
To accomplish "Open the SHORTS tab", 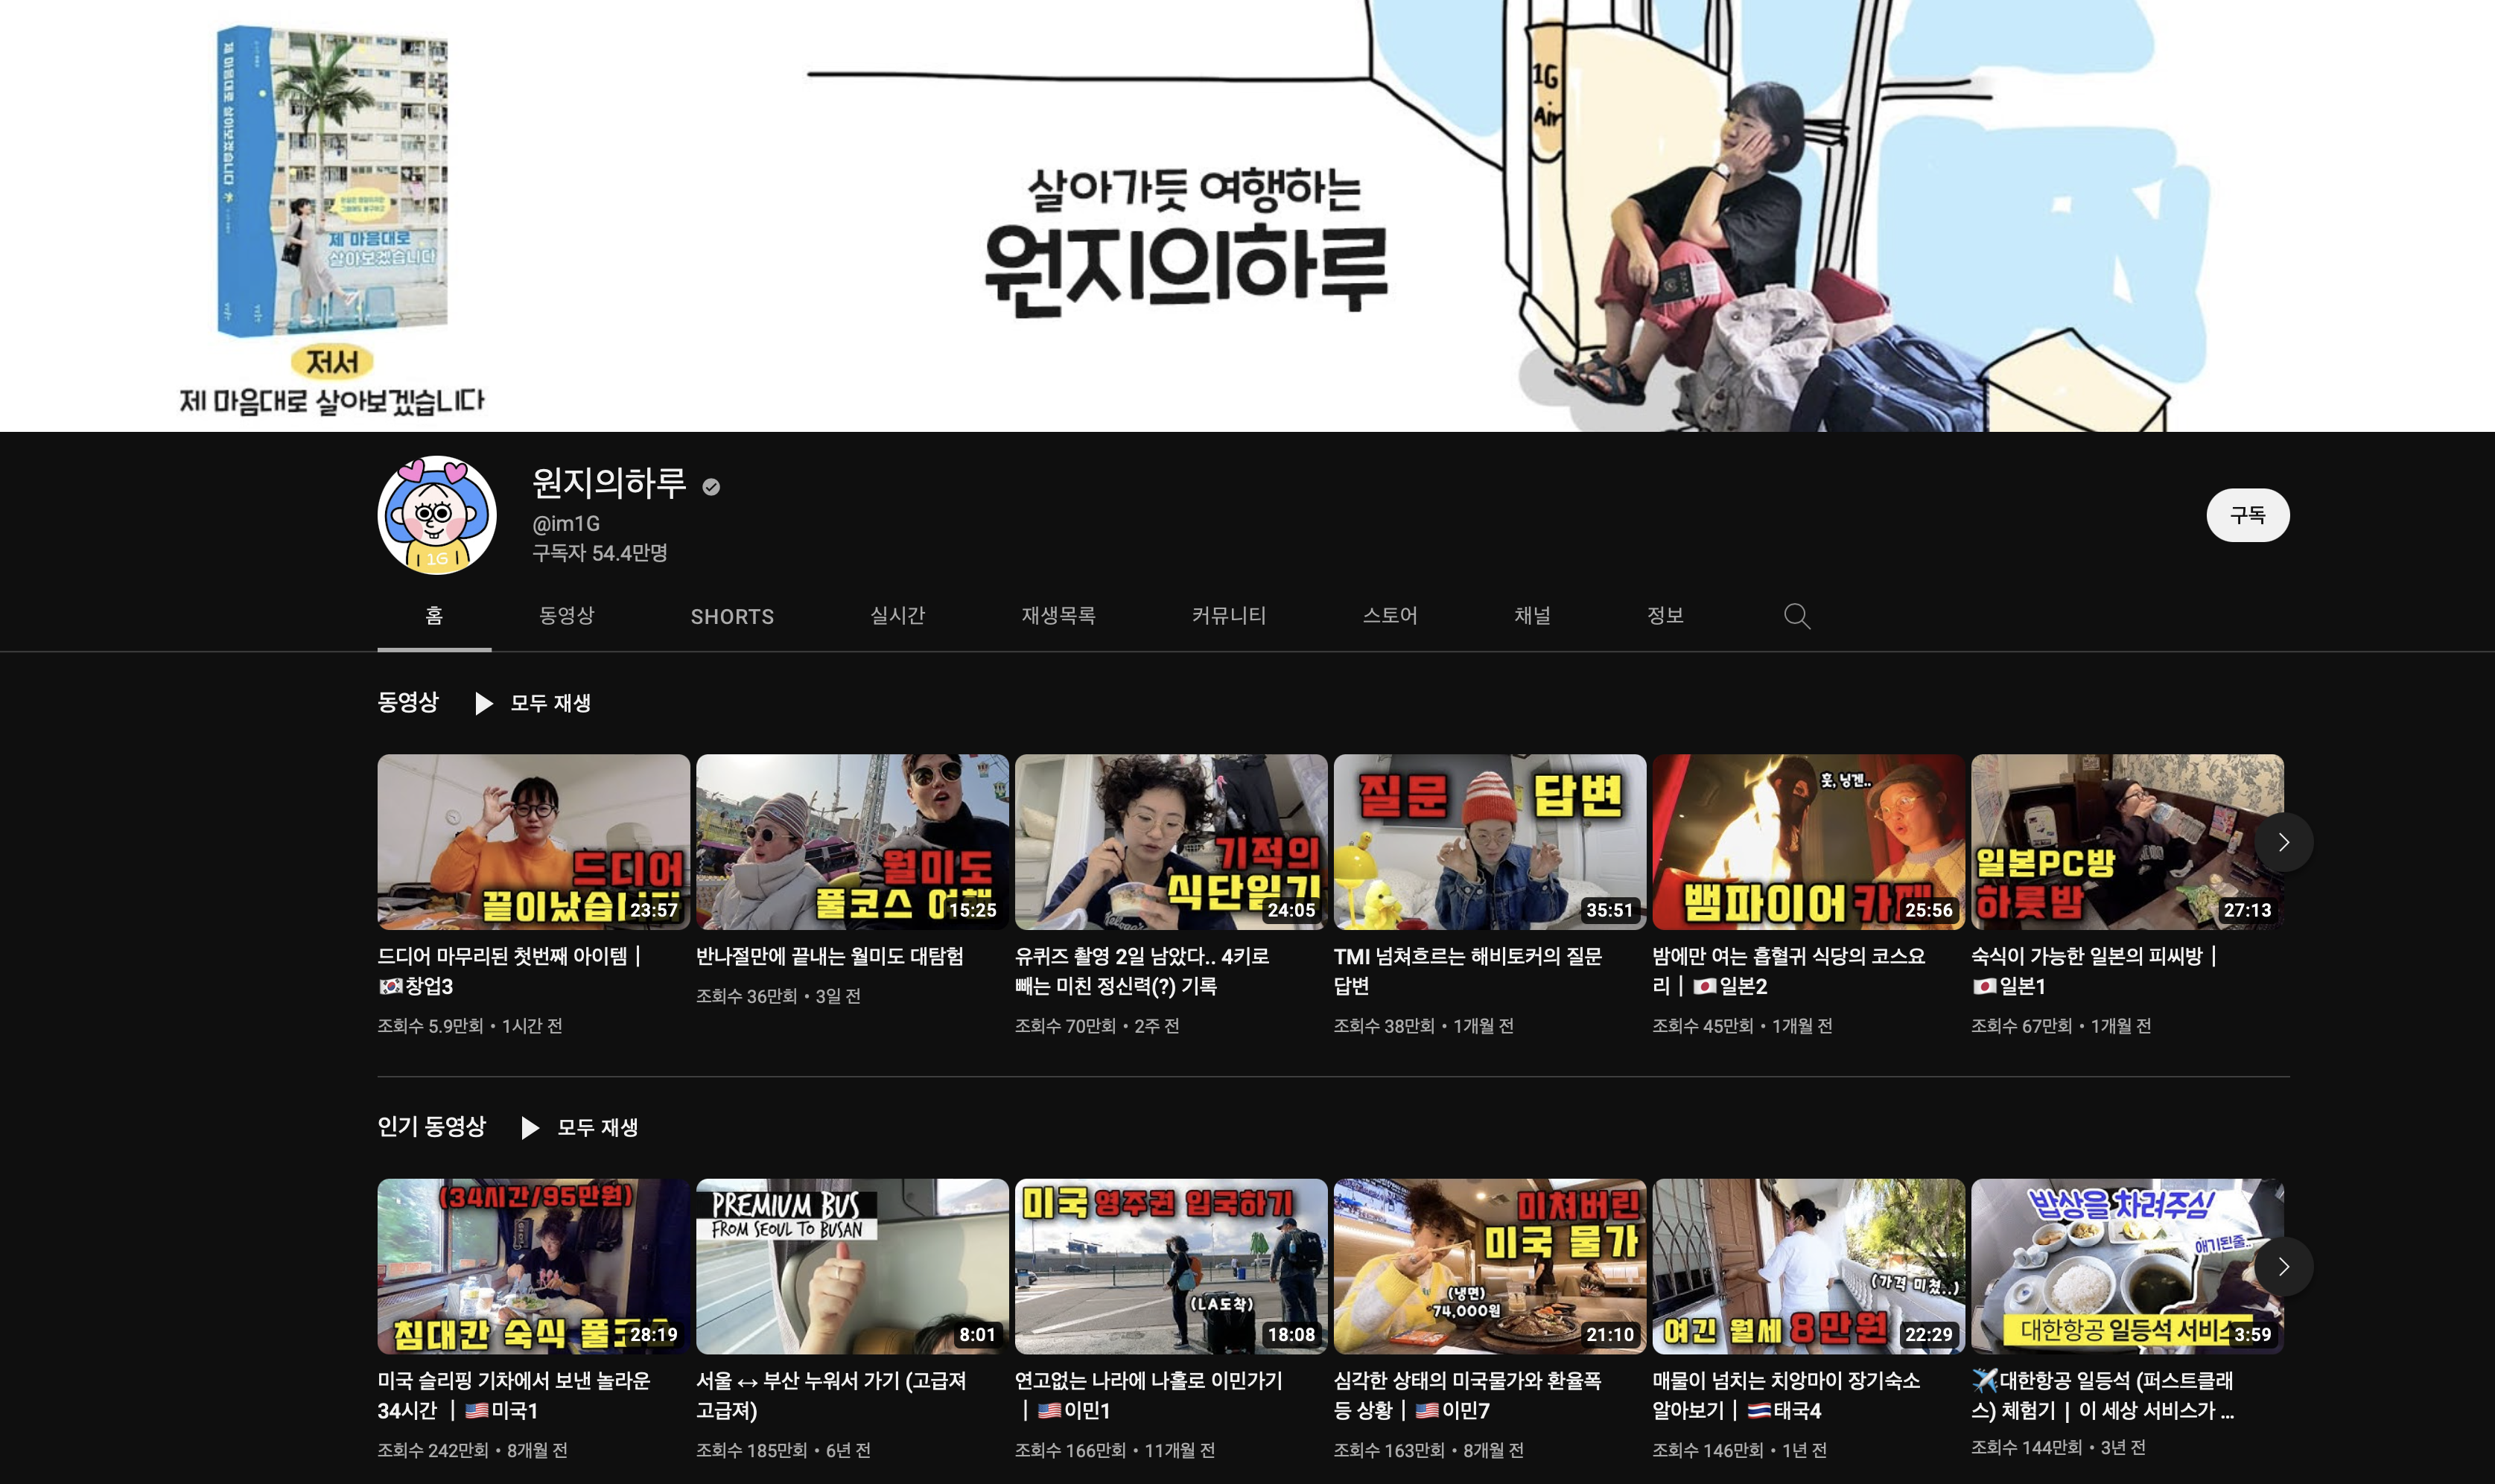I will click(732, 616).
